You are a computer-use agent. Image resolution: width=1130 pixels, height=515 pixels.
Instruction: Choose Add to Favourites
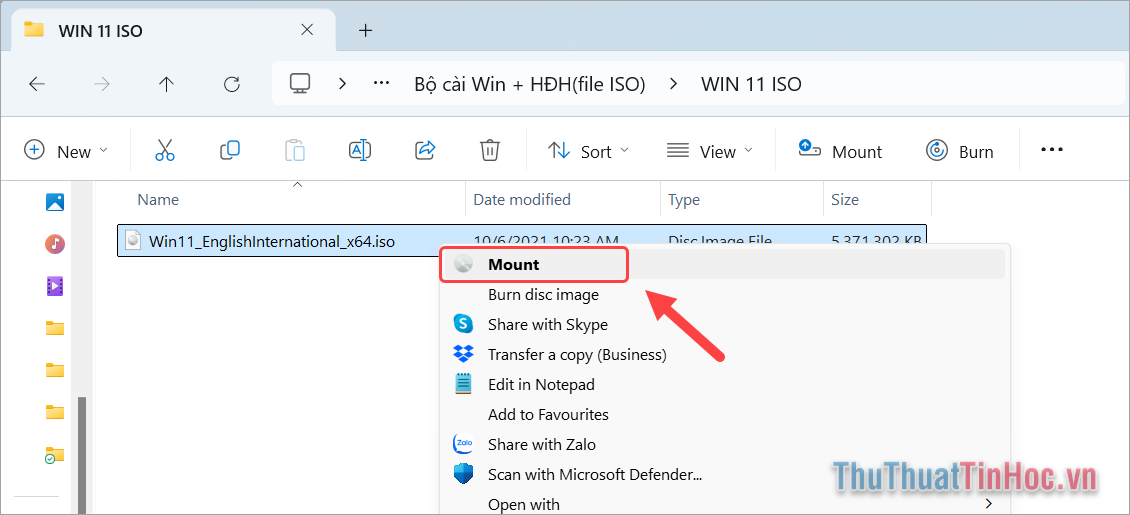548,414
